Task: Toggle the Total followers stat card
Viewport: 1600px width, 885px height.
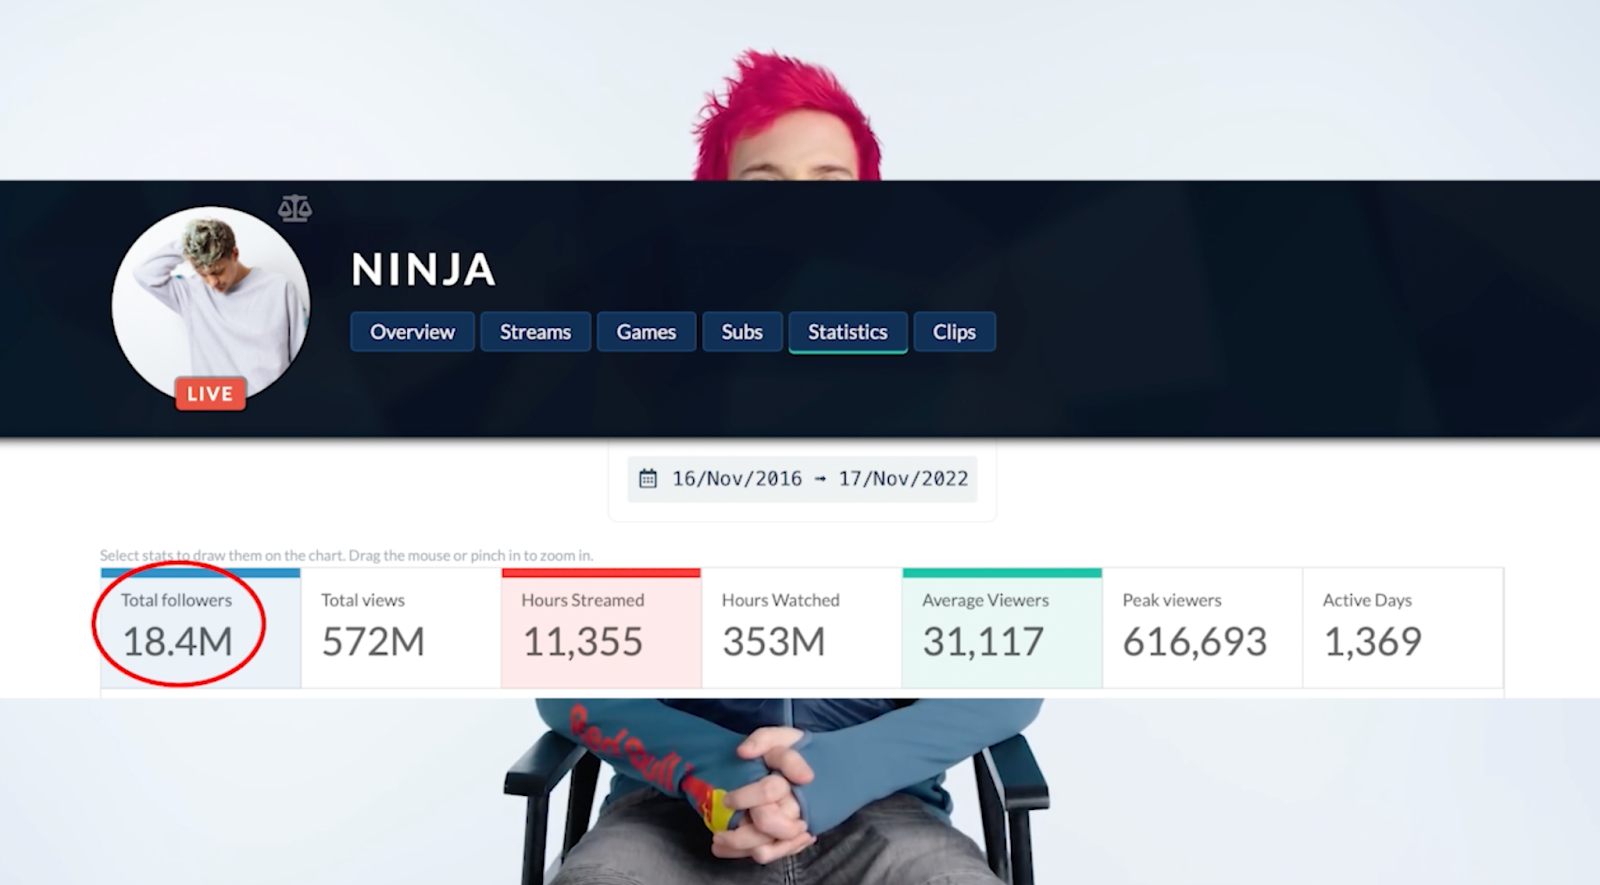Action: 200,628
